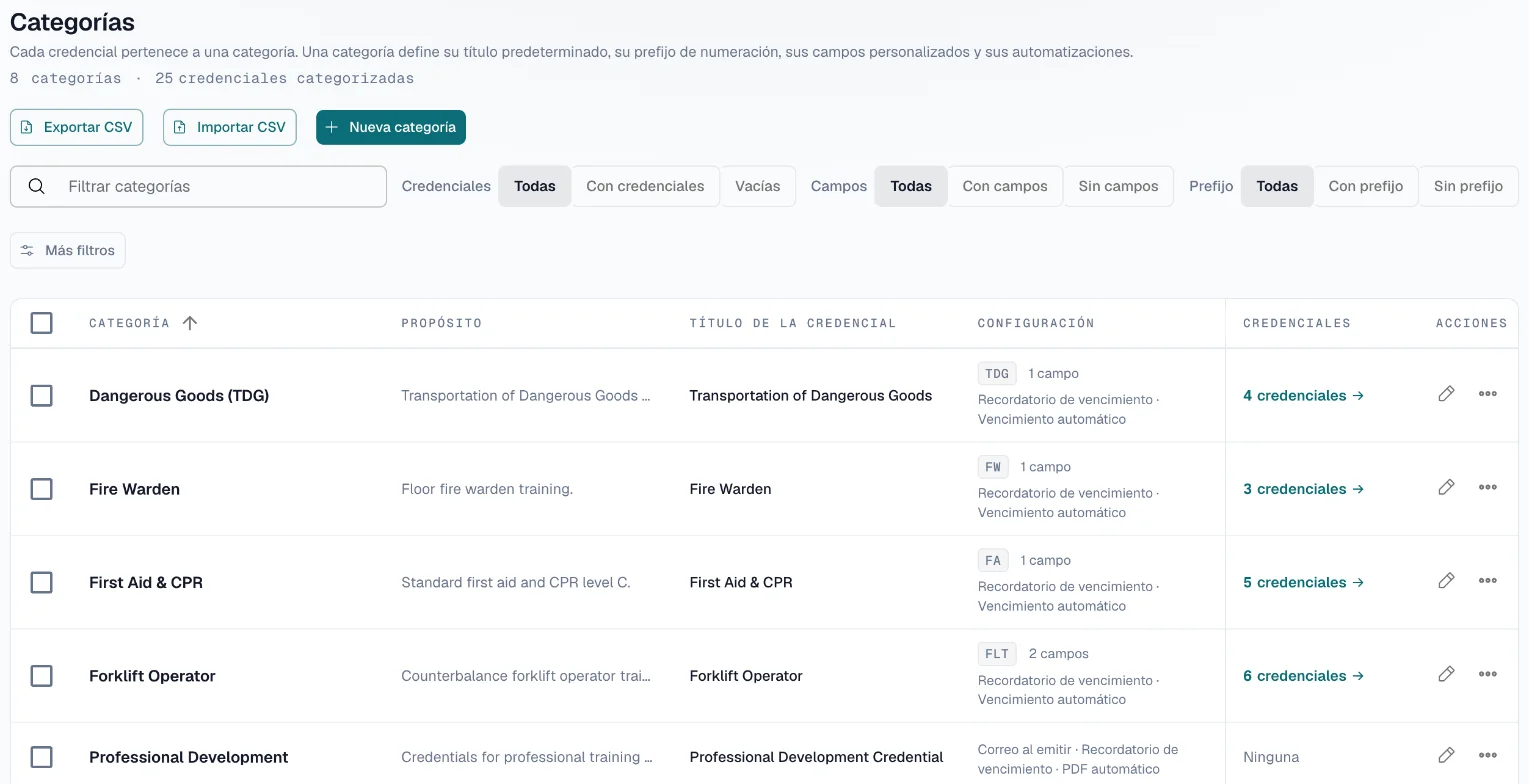Open the 3 credenciales link for Fire Warden

[x=1303, y=489]
